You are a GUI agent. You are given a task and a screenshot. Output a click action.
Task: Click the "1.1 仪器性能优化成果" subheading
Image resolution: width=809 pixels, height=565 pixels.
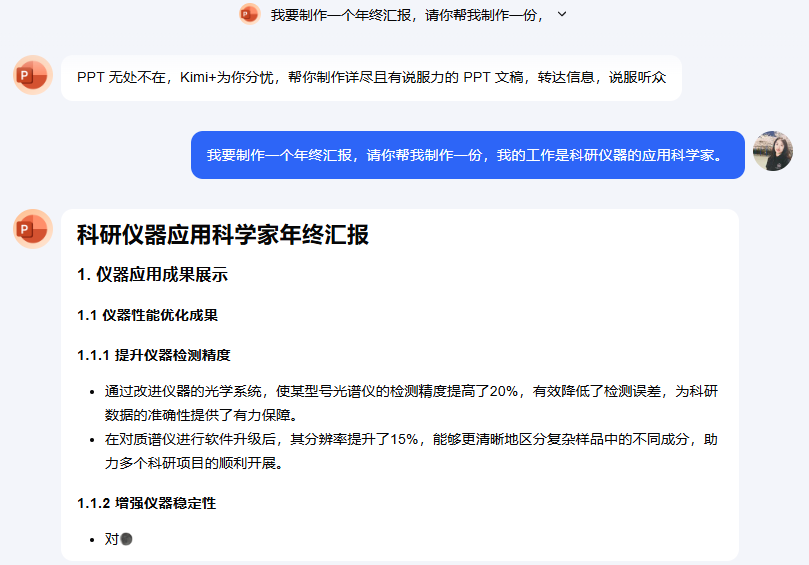click(x=147, y=315)
